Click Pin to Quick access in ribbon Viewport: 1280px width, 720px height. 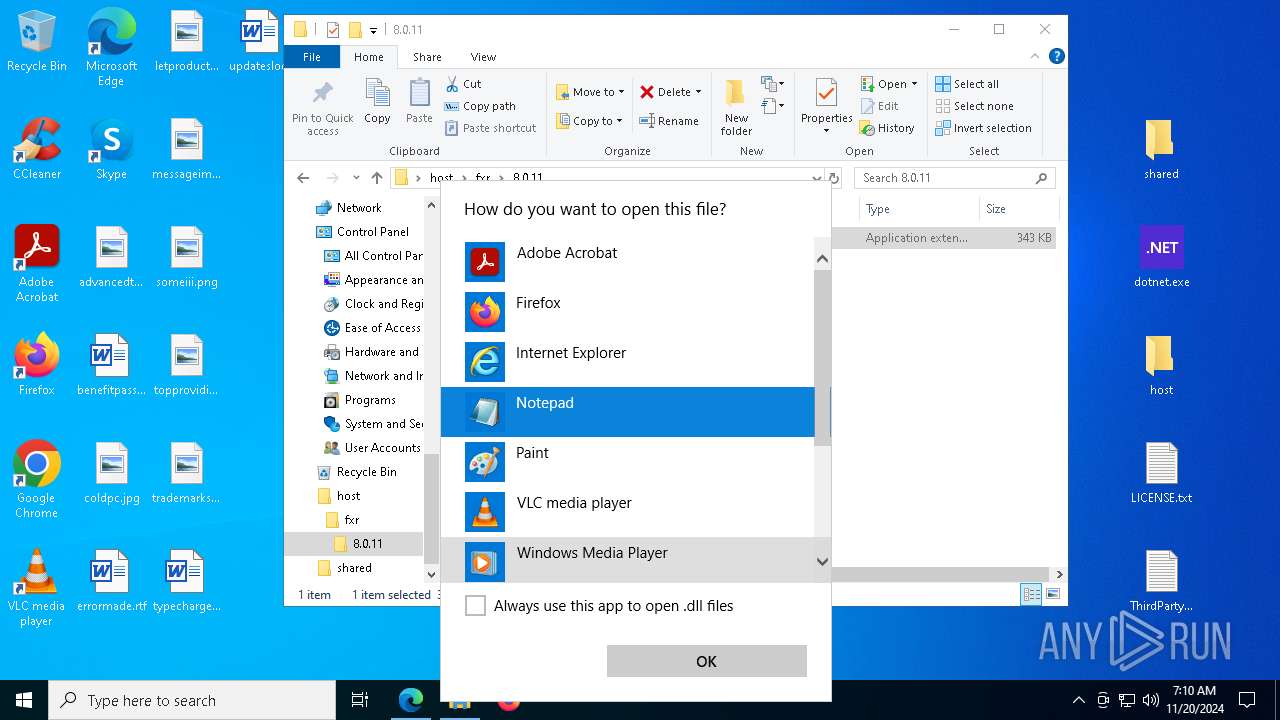click(322, 108)
